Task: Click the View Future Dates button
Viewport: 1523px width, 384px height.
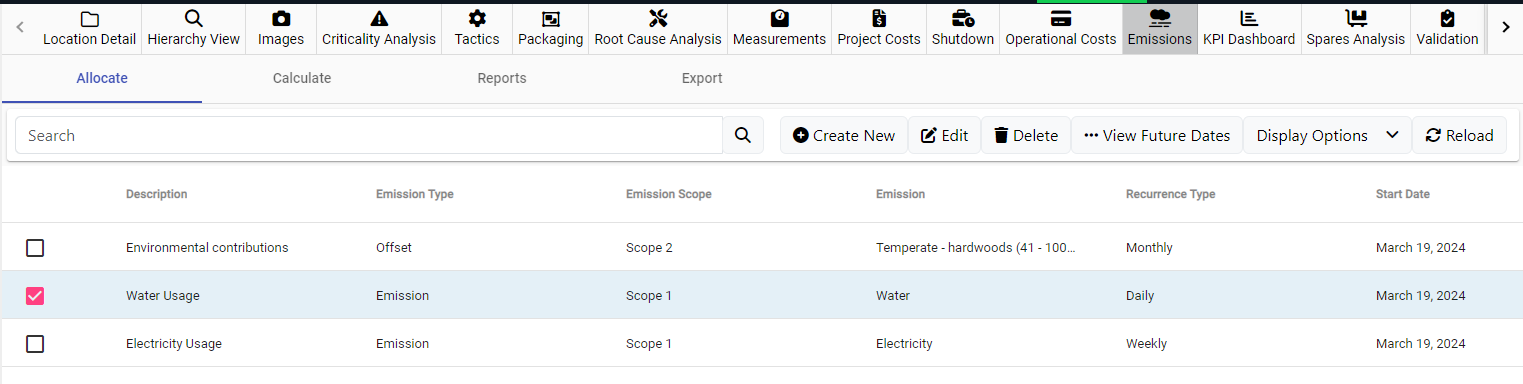Action: click(x=1157, y=135)
